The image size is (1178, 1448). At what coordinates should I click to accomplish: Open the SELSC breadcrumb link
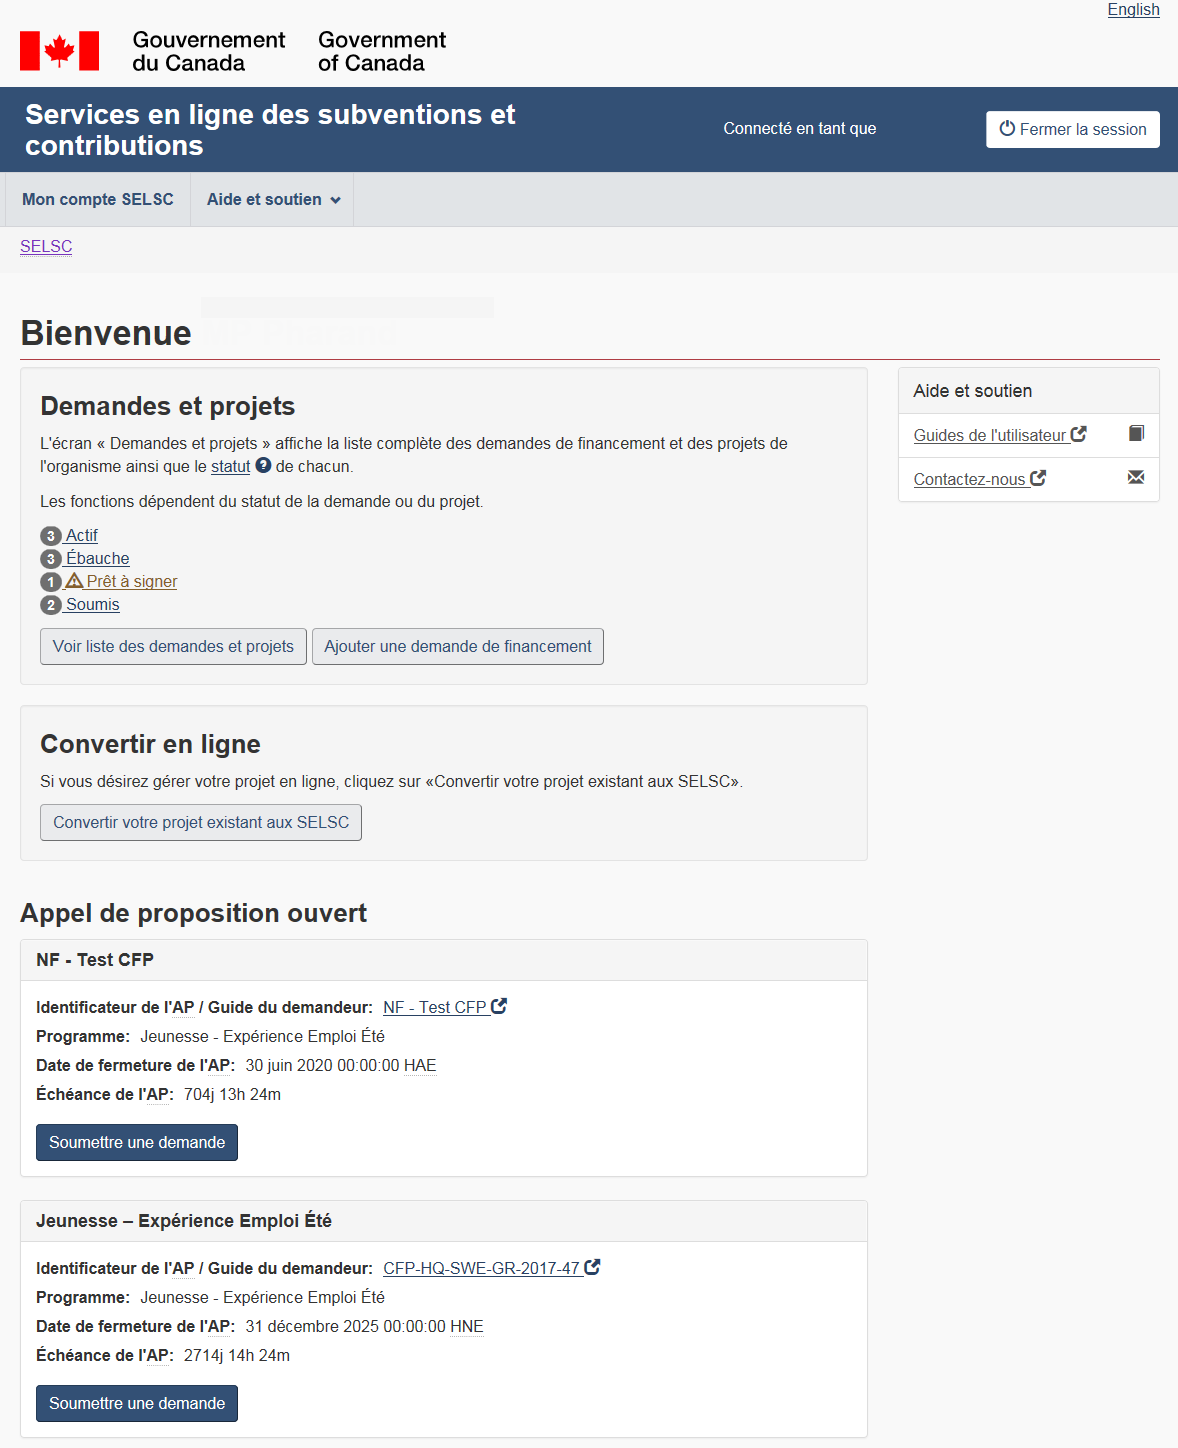tap(46, 247)
